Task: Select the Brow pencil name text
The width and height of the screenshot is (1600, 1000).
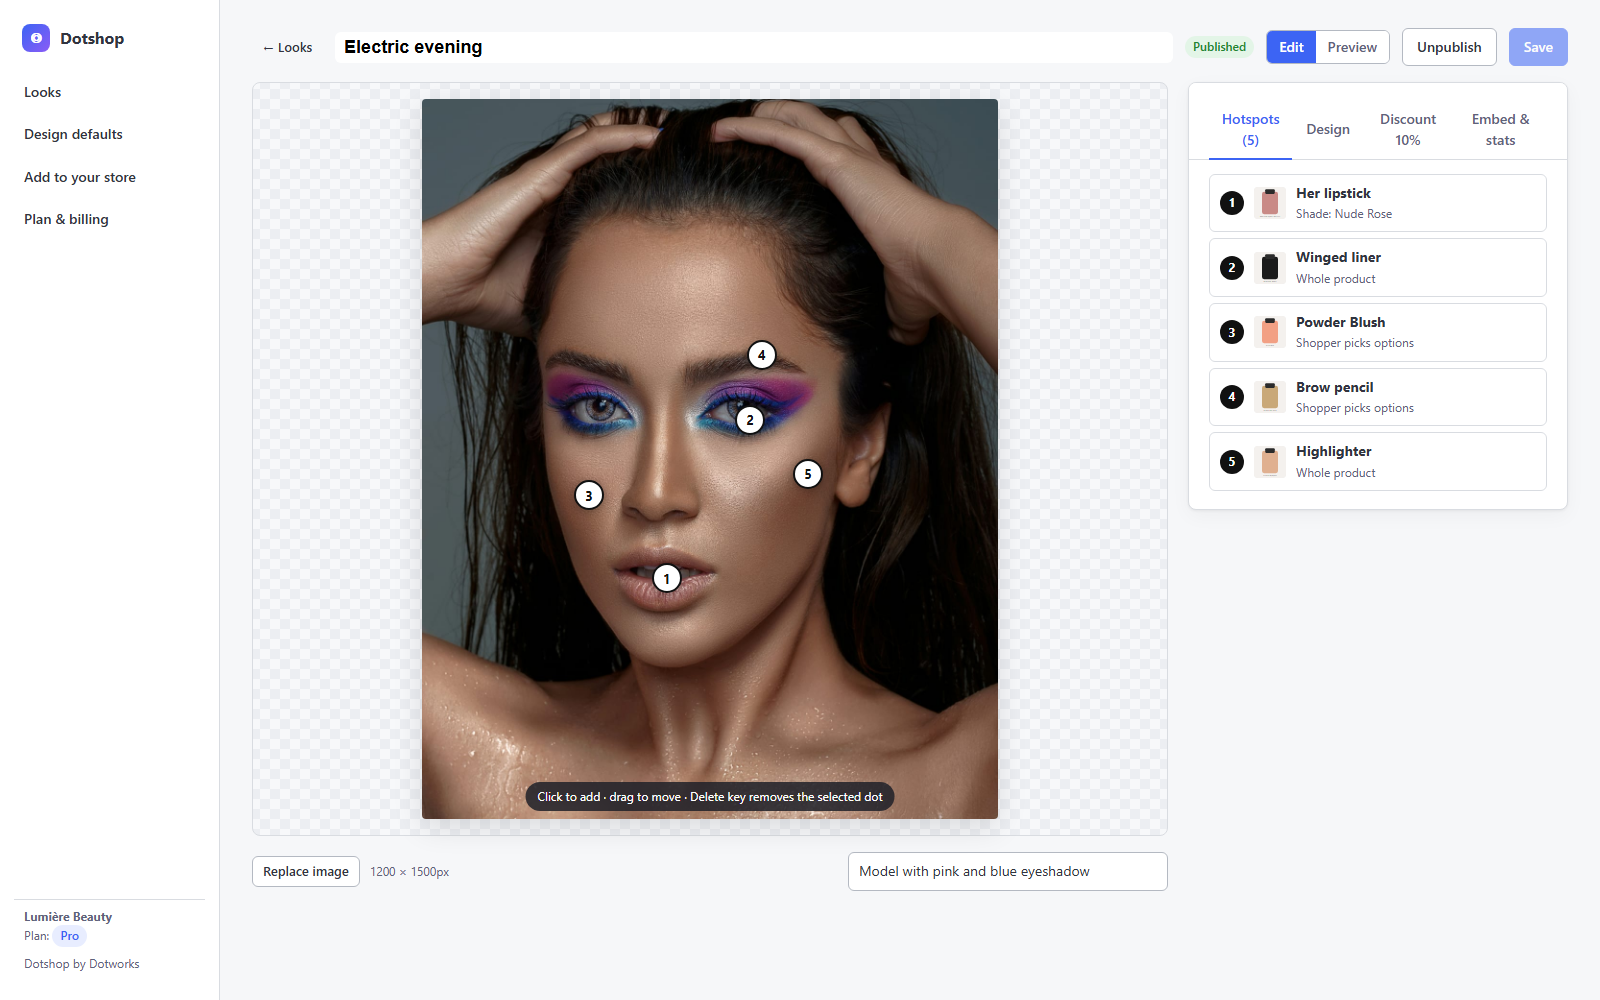Action: pyautogui.click(x=1334, y=387)
